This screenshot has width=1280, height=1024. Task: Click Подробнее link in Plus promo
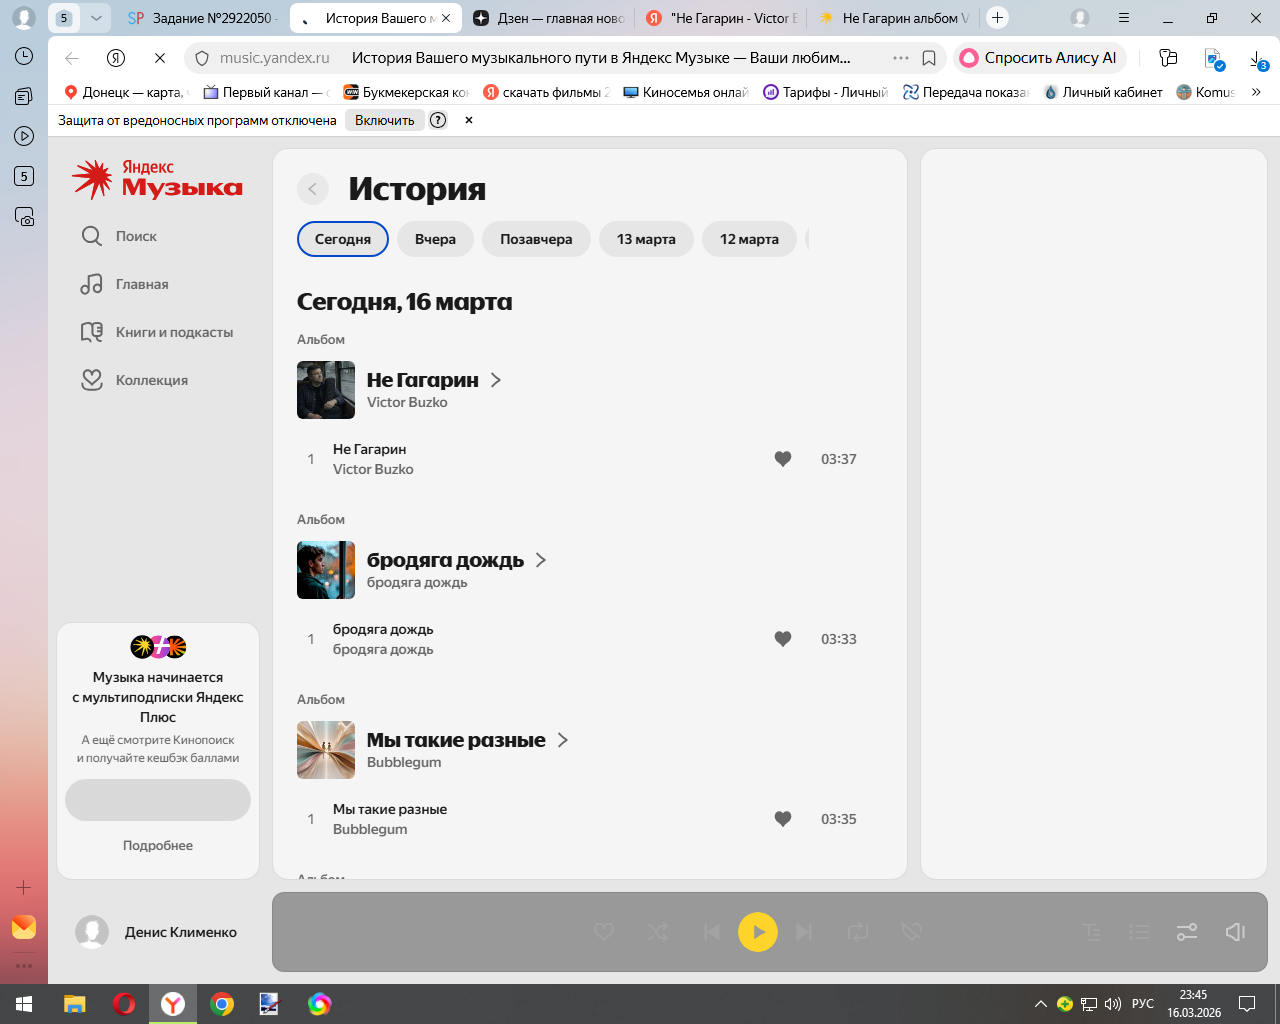(x=158, y=845)
